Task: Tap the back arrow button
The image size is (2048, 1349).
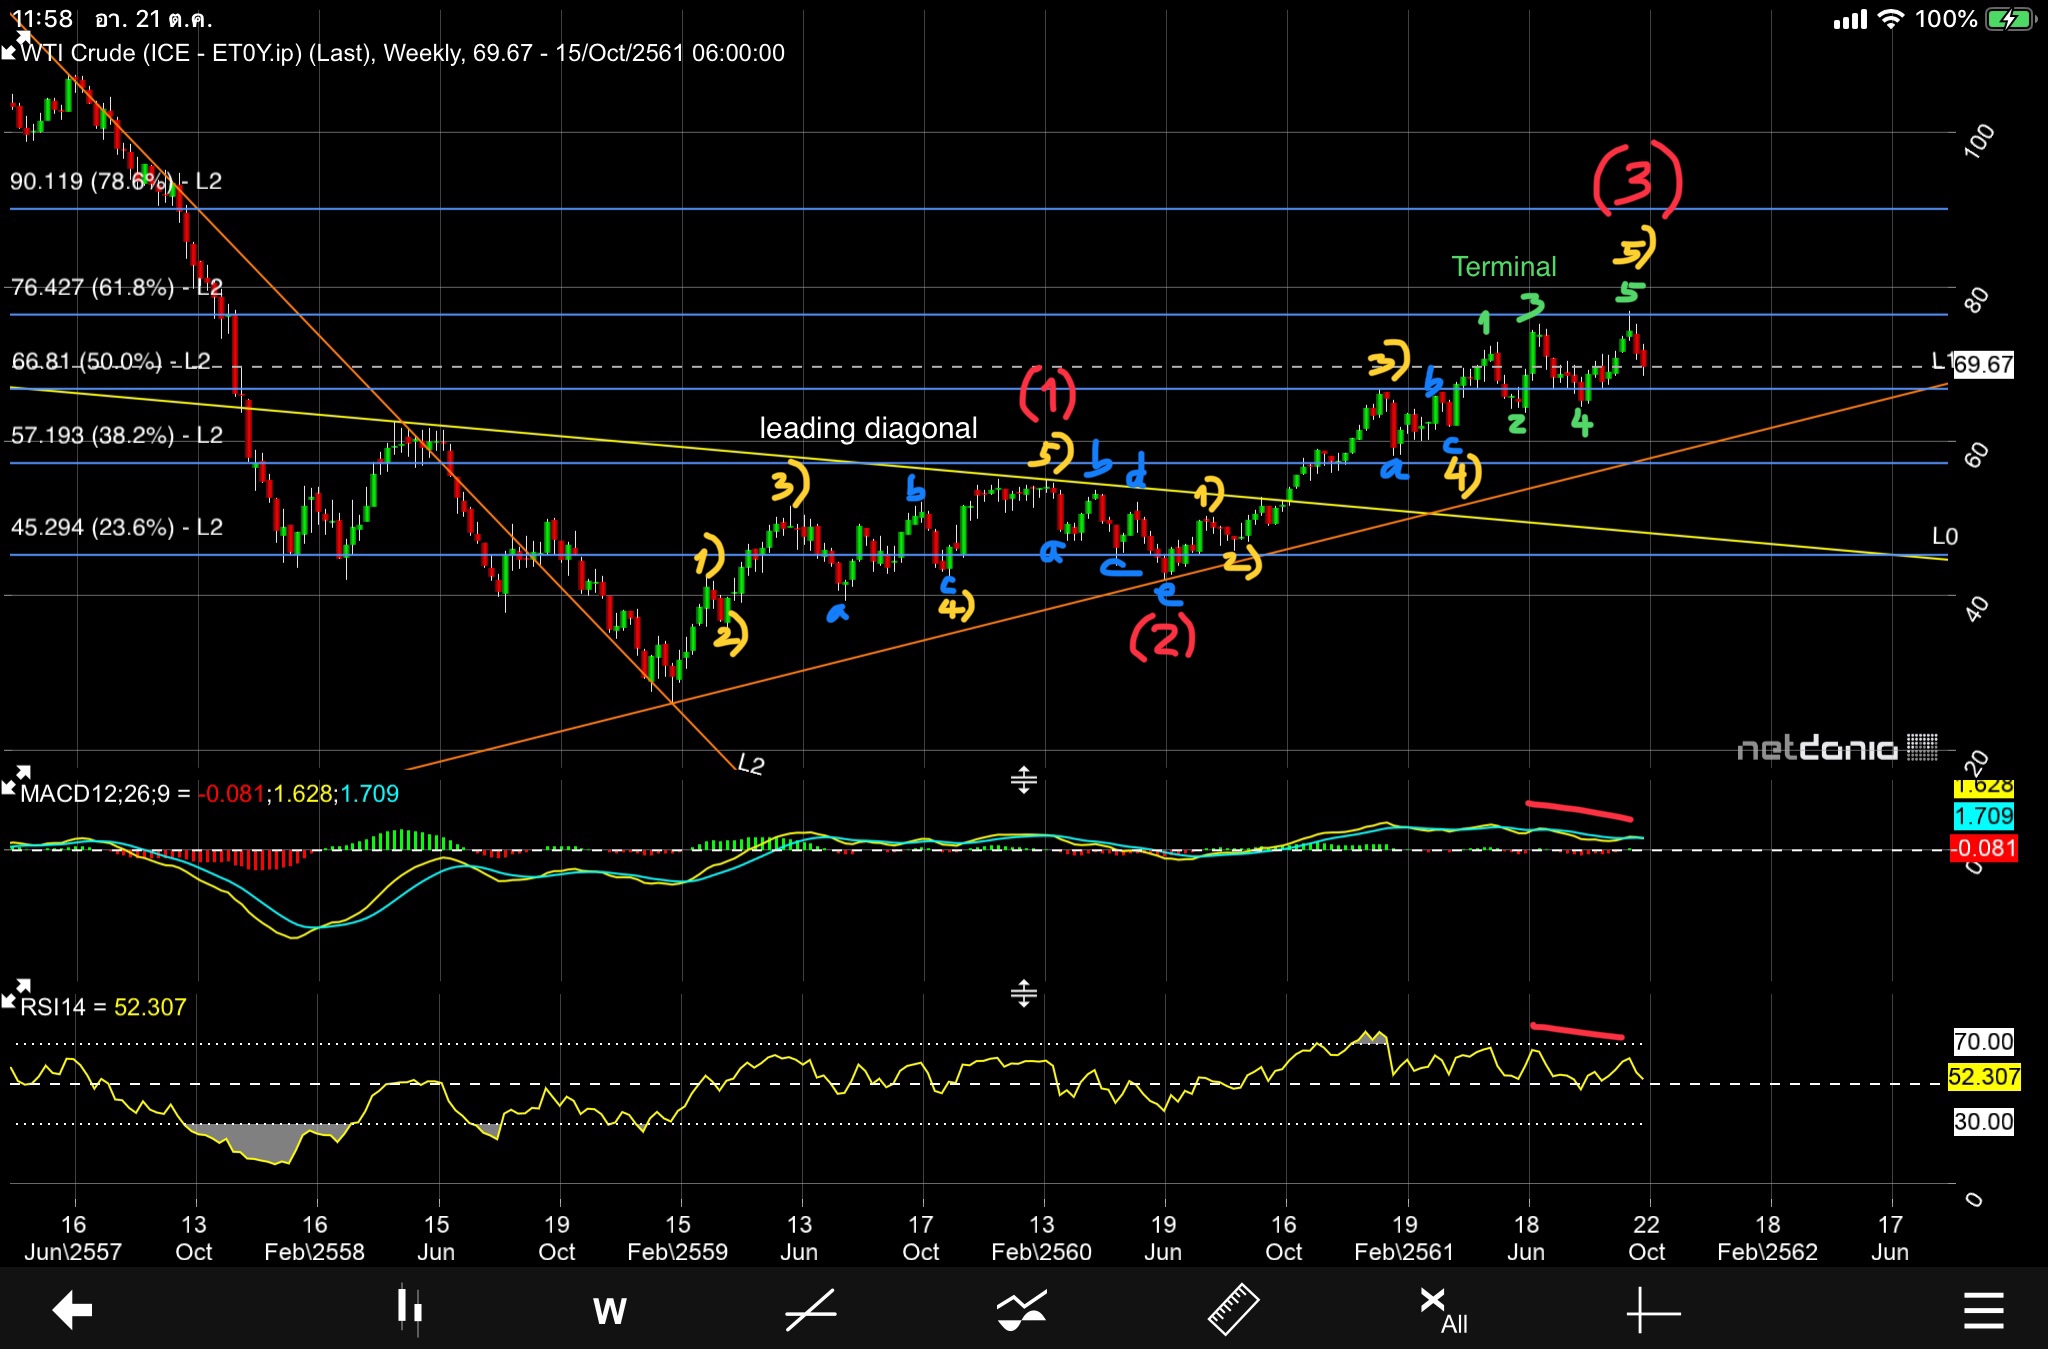Action: (72, 1310)
